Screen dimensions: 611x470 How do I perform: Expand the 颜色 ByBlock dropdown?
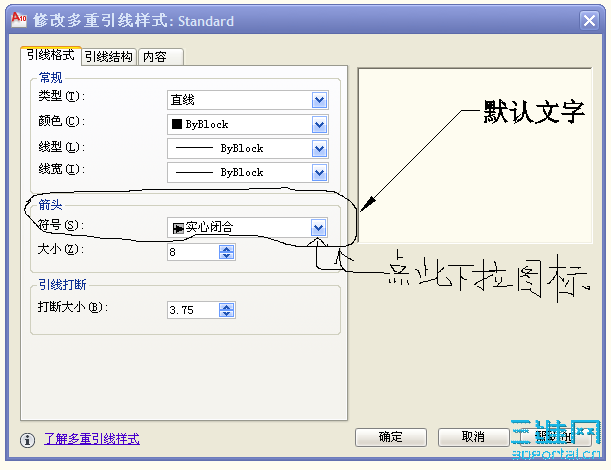320,125
